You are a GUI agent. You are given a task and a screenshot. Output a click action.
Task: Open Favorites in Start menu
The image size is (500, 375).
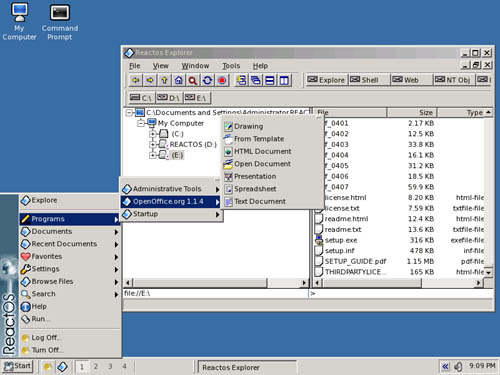coord(69,256)
